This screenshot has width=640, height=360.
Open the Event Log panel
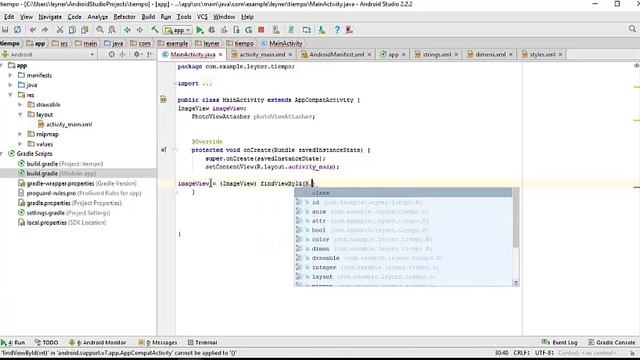tap(560, 342)
